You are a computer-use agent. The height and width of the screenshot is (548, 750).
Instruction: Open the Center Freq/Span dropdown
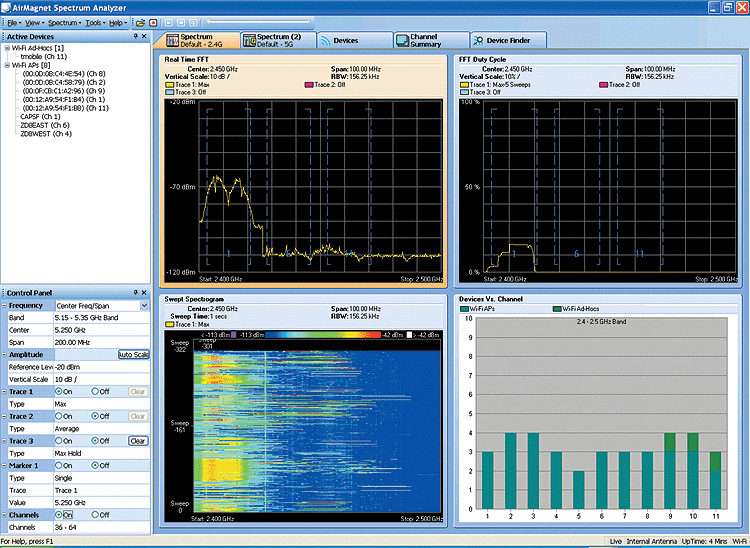coord(144,306)
